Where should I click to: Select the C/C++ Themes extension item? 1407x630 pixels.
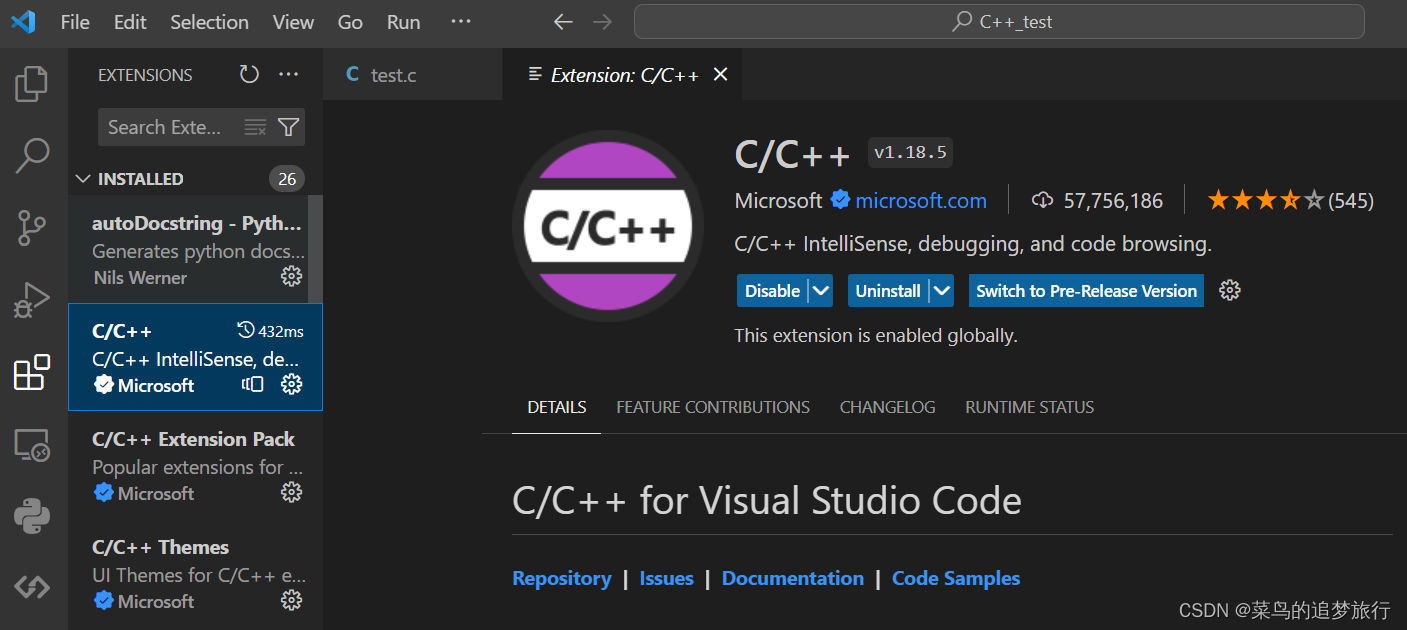(x=195, y=573)
